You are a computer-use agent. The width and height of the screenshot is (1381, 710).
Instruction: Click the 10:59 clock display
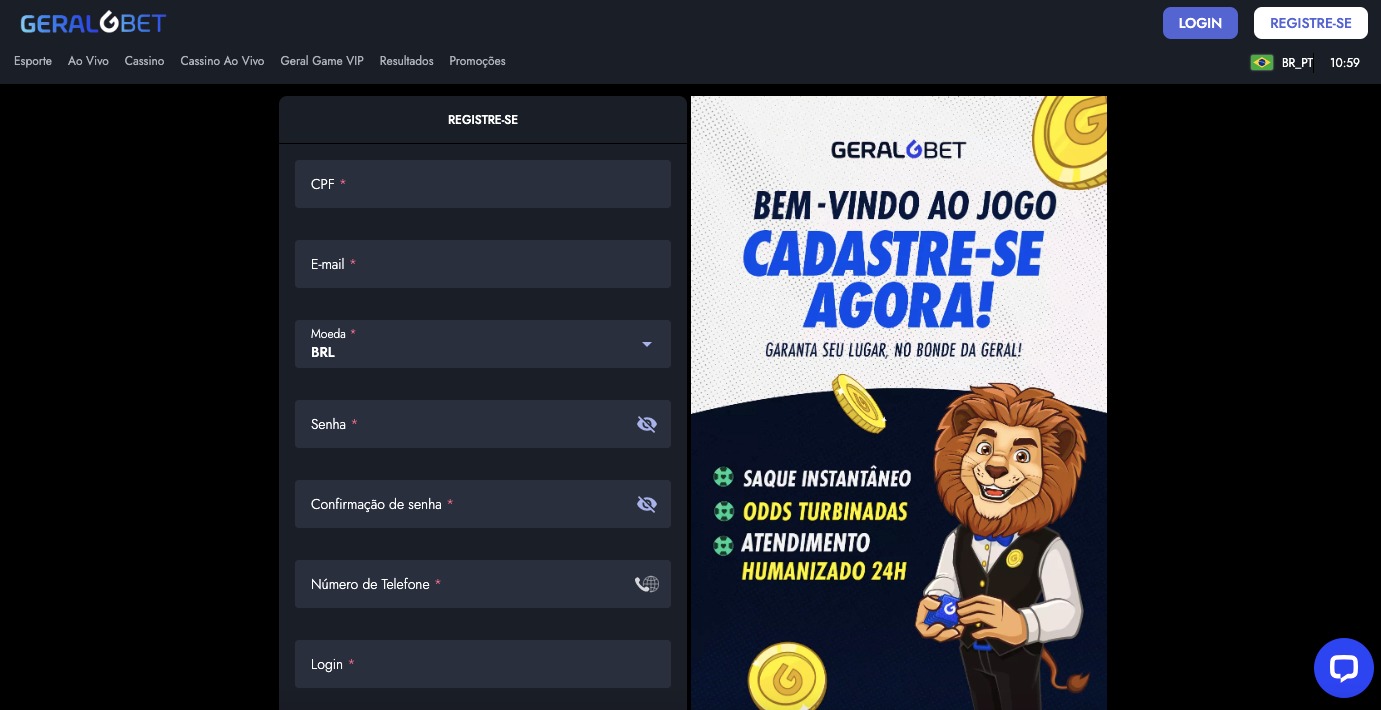point(1344,62)
